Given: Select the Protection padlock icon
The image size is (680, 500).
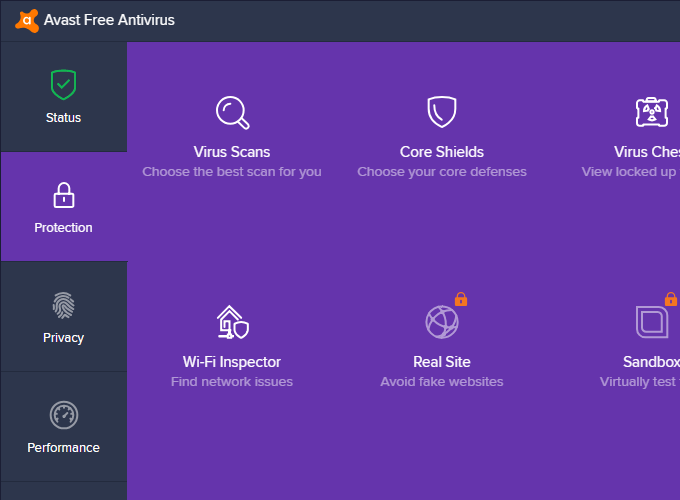Looking at the screenshot, I should click(x=64, y=195).
